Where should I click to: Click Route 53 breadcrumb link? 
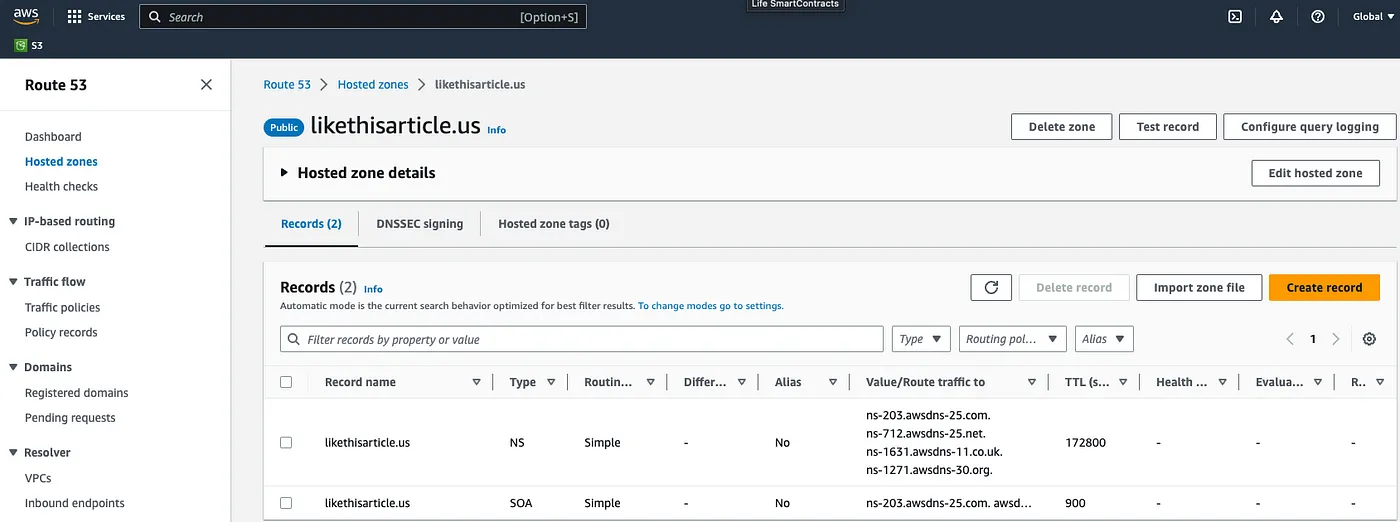tap(287, 85)
